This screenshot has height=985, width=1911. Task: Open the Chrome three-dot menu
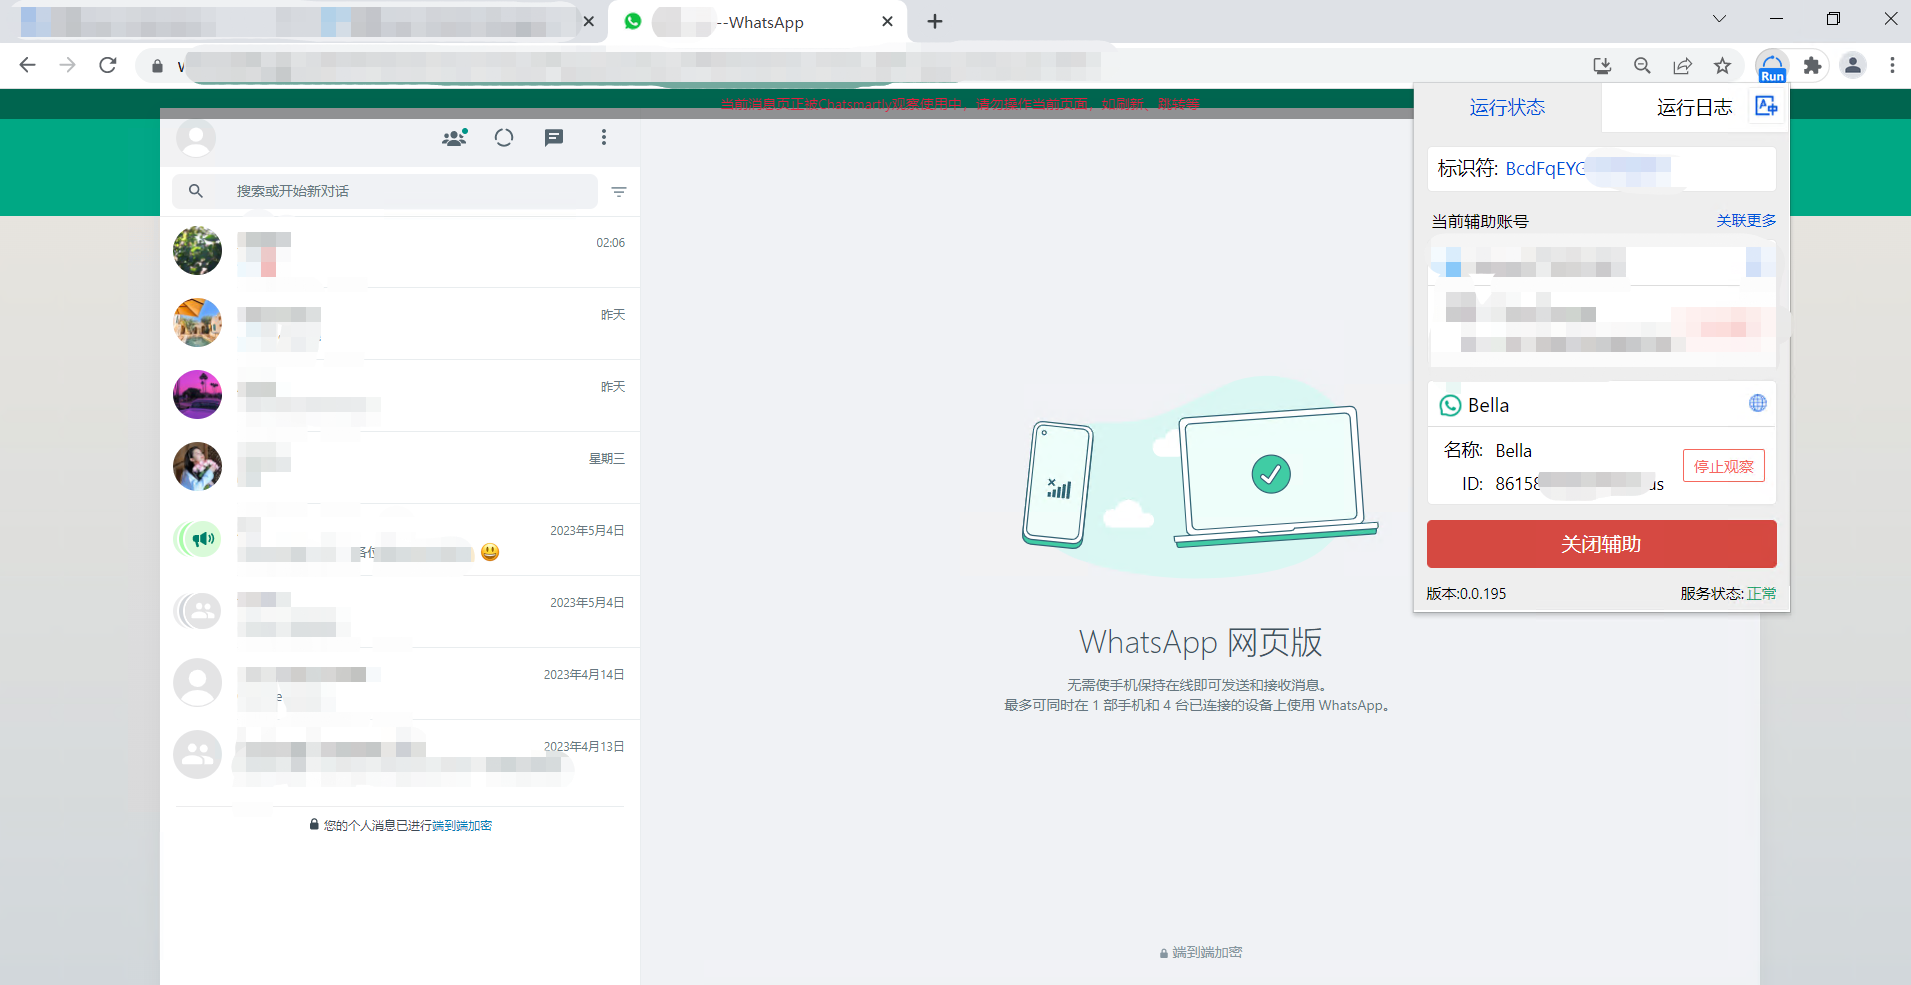(x=1892, y=66)
